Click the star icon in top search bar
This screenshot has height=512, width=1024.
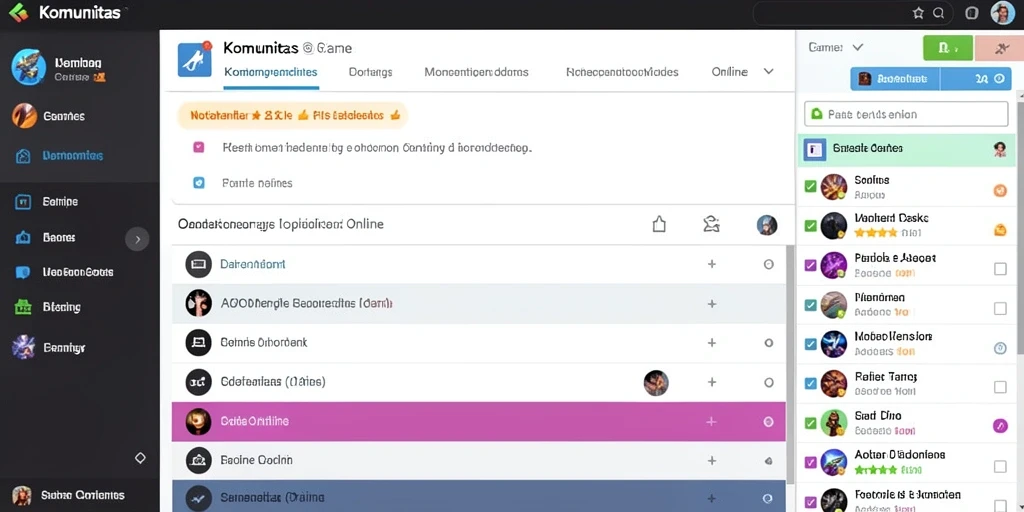(x=918, y=13)
